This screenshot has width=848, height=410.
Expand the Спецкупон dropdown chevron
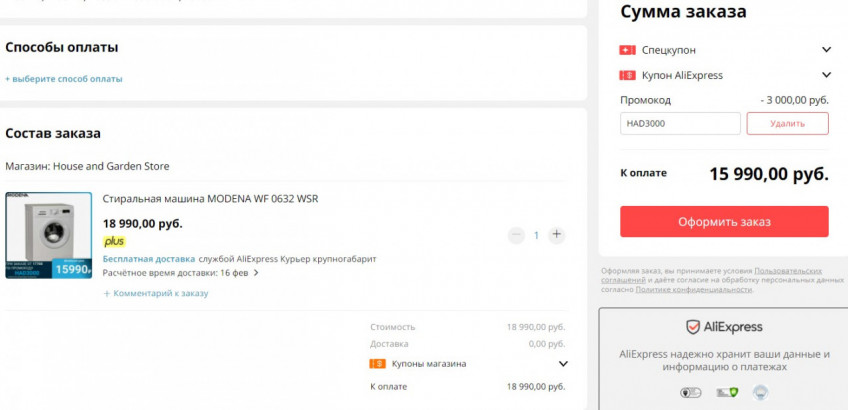(x=826, y=50)
